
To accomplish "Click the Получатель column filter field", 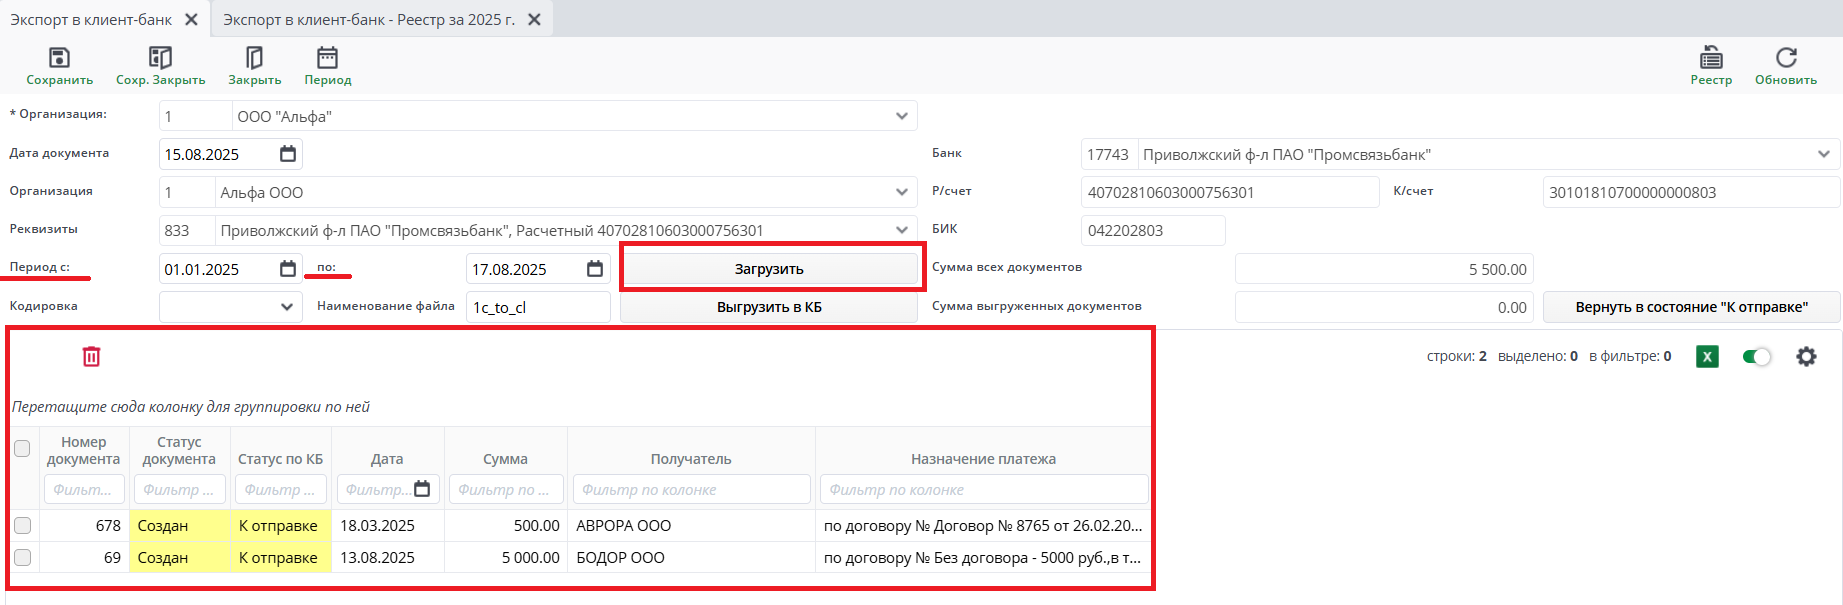I will coord(691,490).
